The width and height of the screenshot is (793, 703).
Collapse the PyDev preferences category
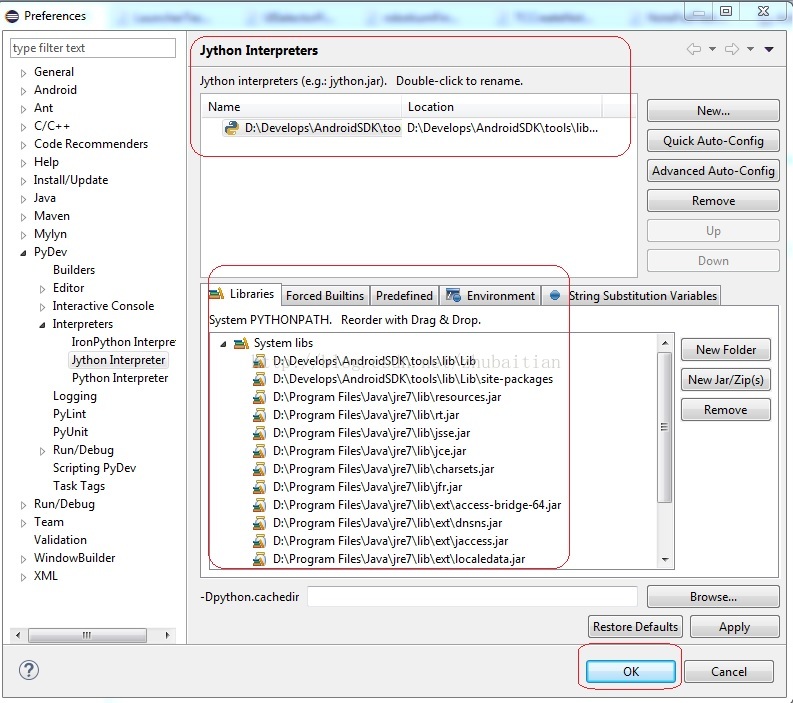[x=23, y=253]
